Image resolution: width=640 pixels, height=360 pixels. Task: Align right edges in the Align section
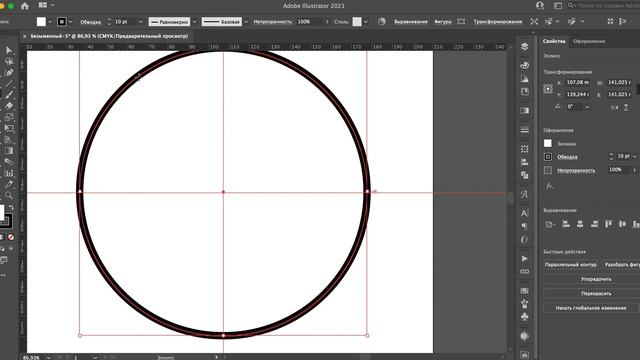point(594,224)
